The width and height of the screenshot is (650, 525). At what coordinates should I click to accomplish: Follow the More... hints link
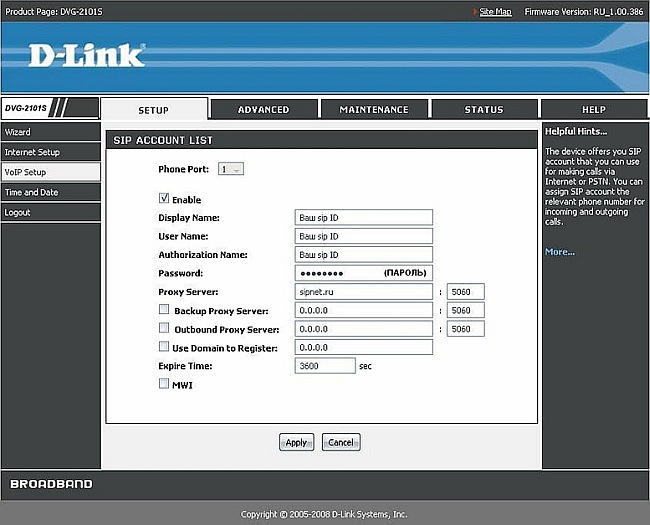(x=560, y=252)
